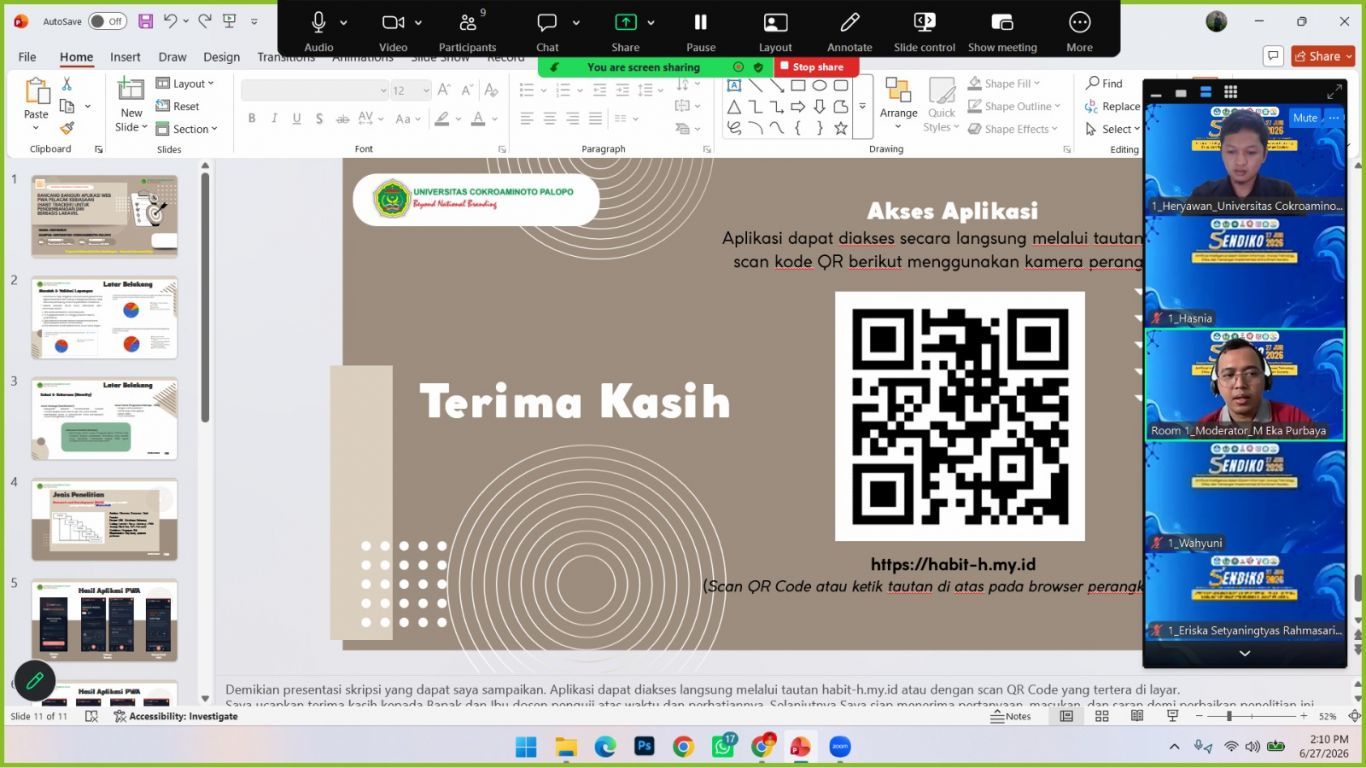The height and width of the screenshot is (768, 1366).
Task: Select slide 5 thumbnail Hasil Aplikasi PWA
Action: pos(104,620)
